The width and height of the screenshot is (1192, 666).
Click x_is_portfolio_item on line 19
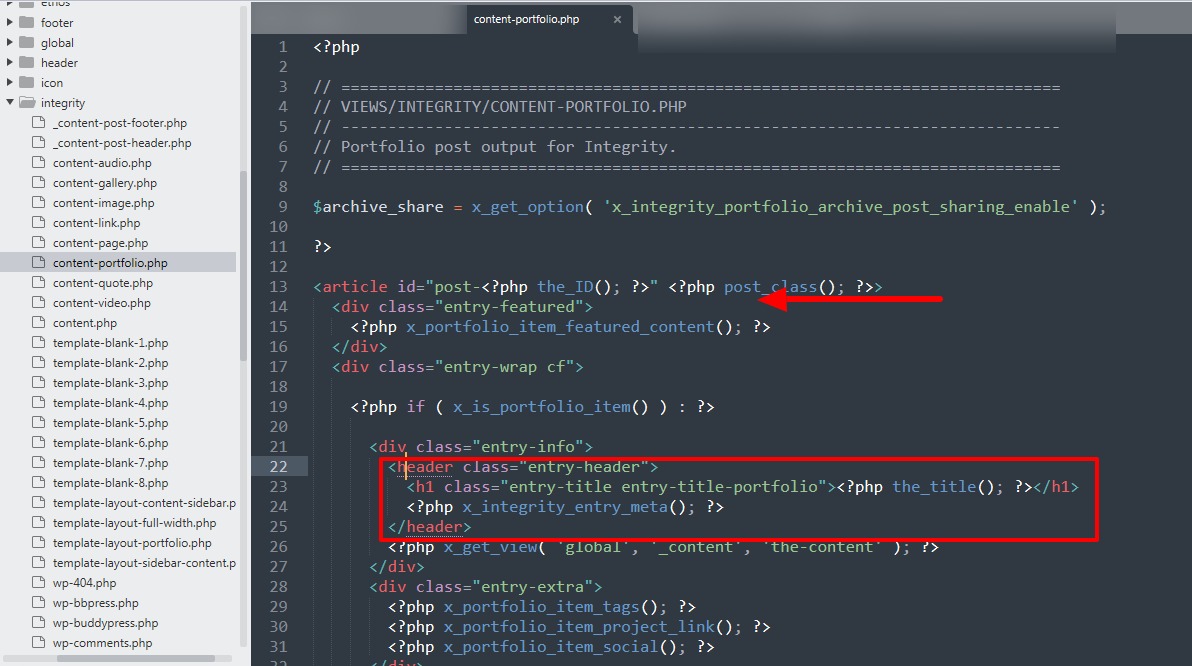click(x=541, y=407)
